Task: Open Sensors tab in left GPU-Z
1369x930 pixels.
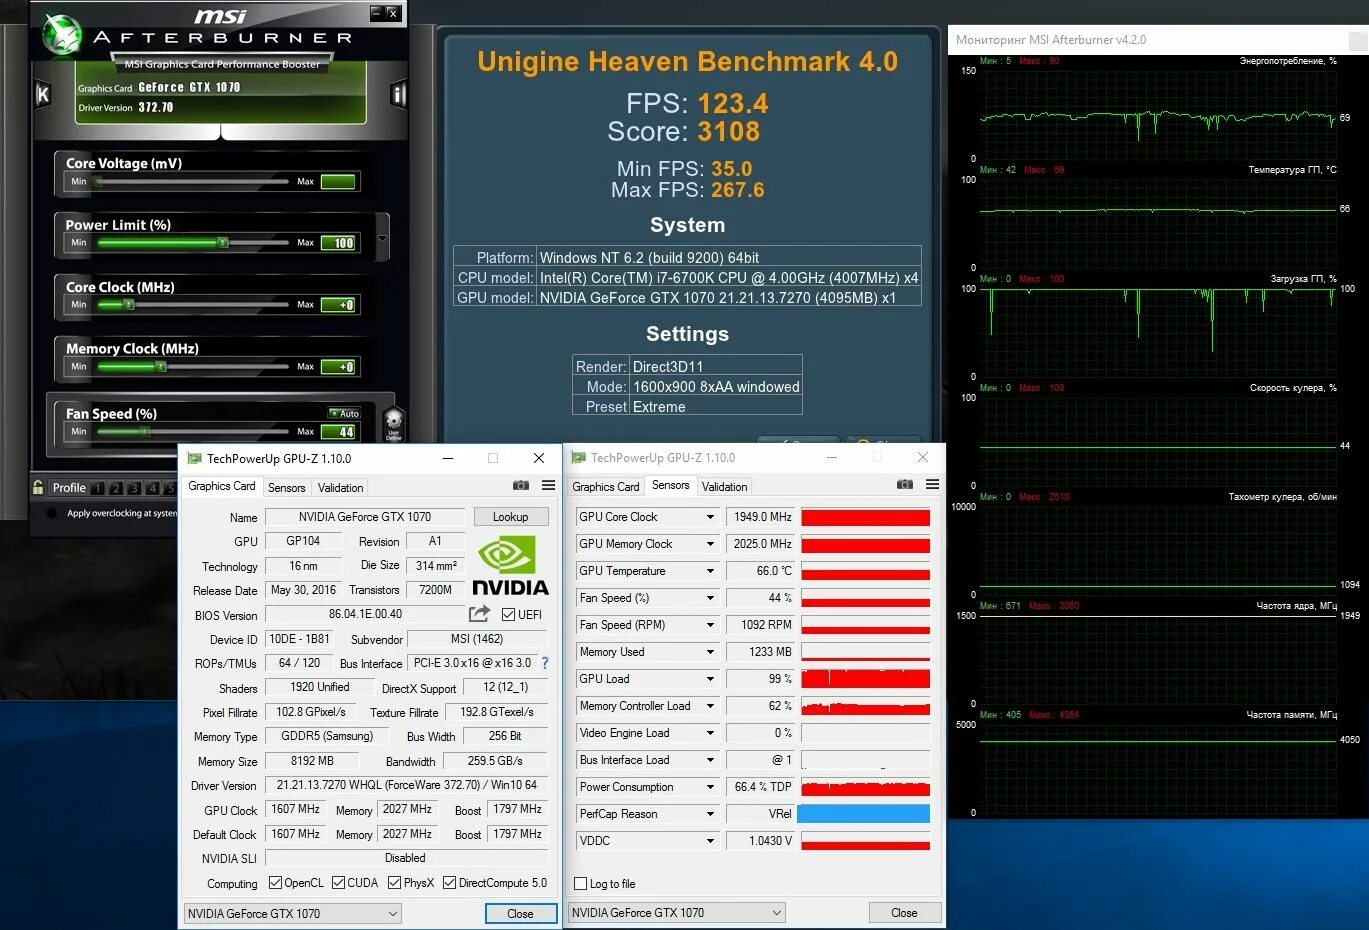Action: pos(287,488)
